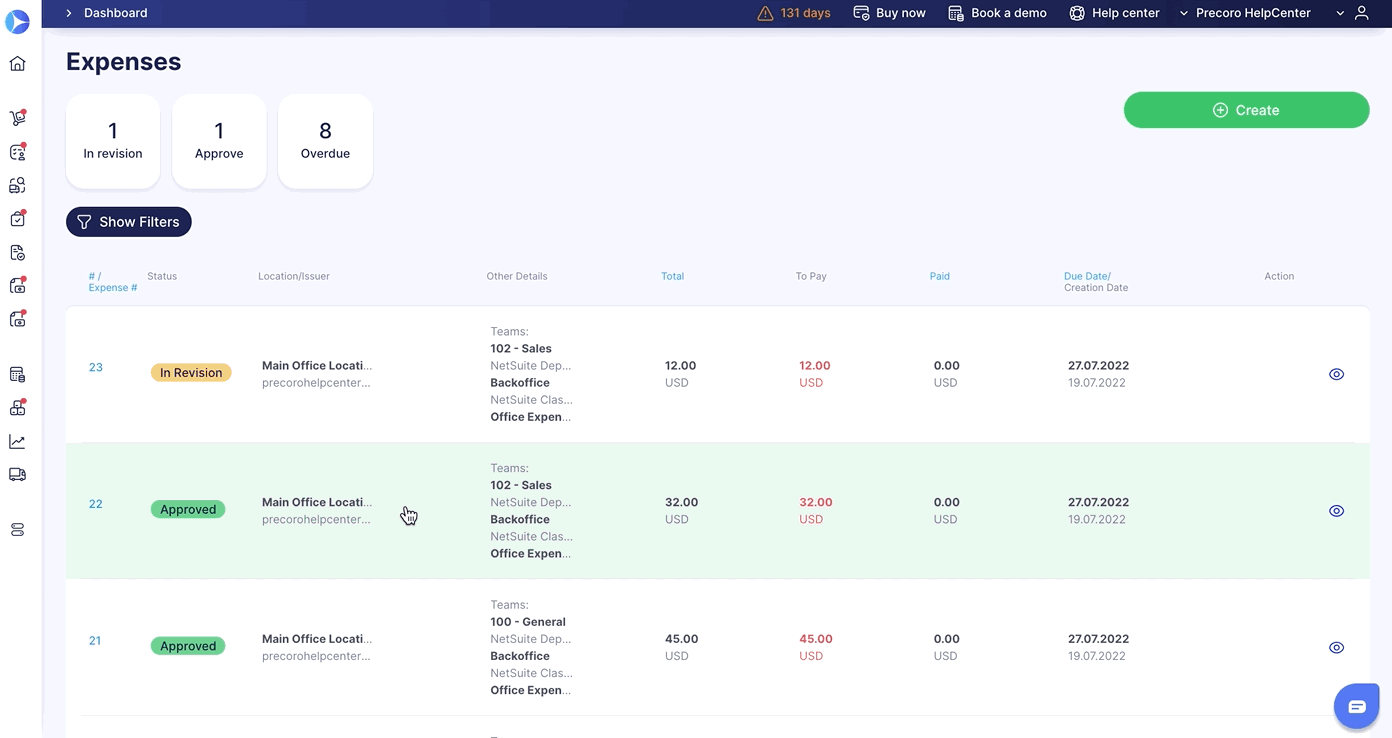Show the Filters panel

128,222
